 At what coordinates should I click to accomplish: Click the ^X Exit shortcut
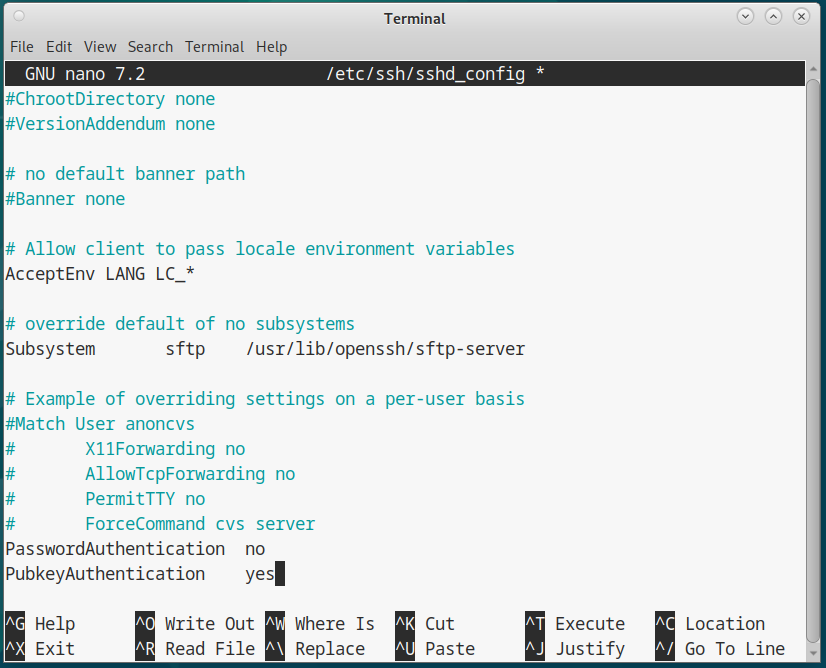click(x=40, y=649)
